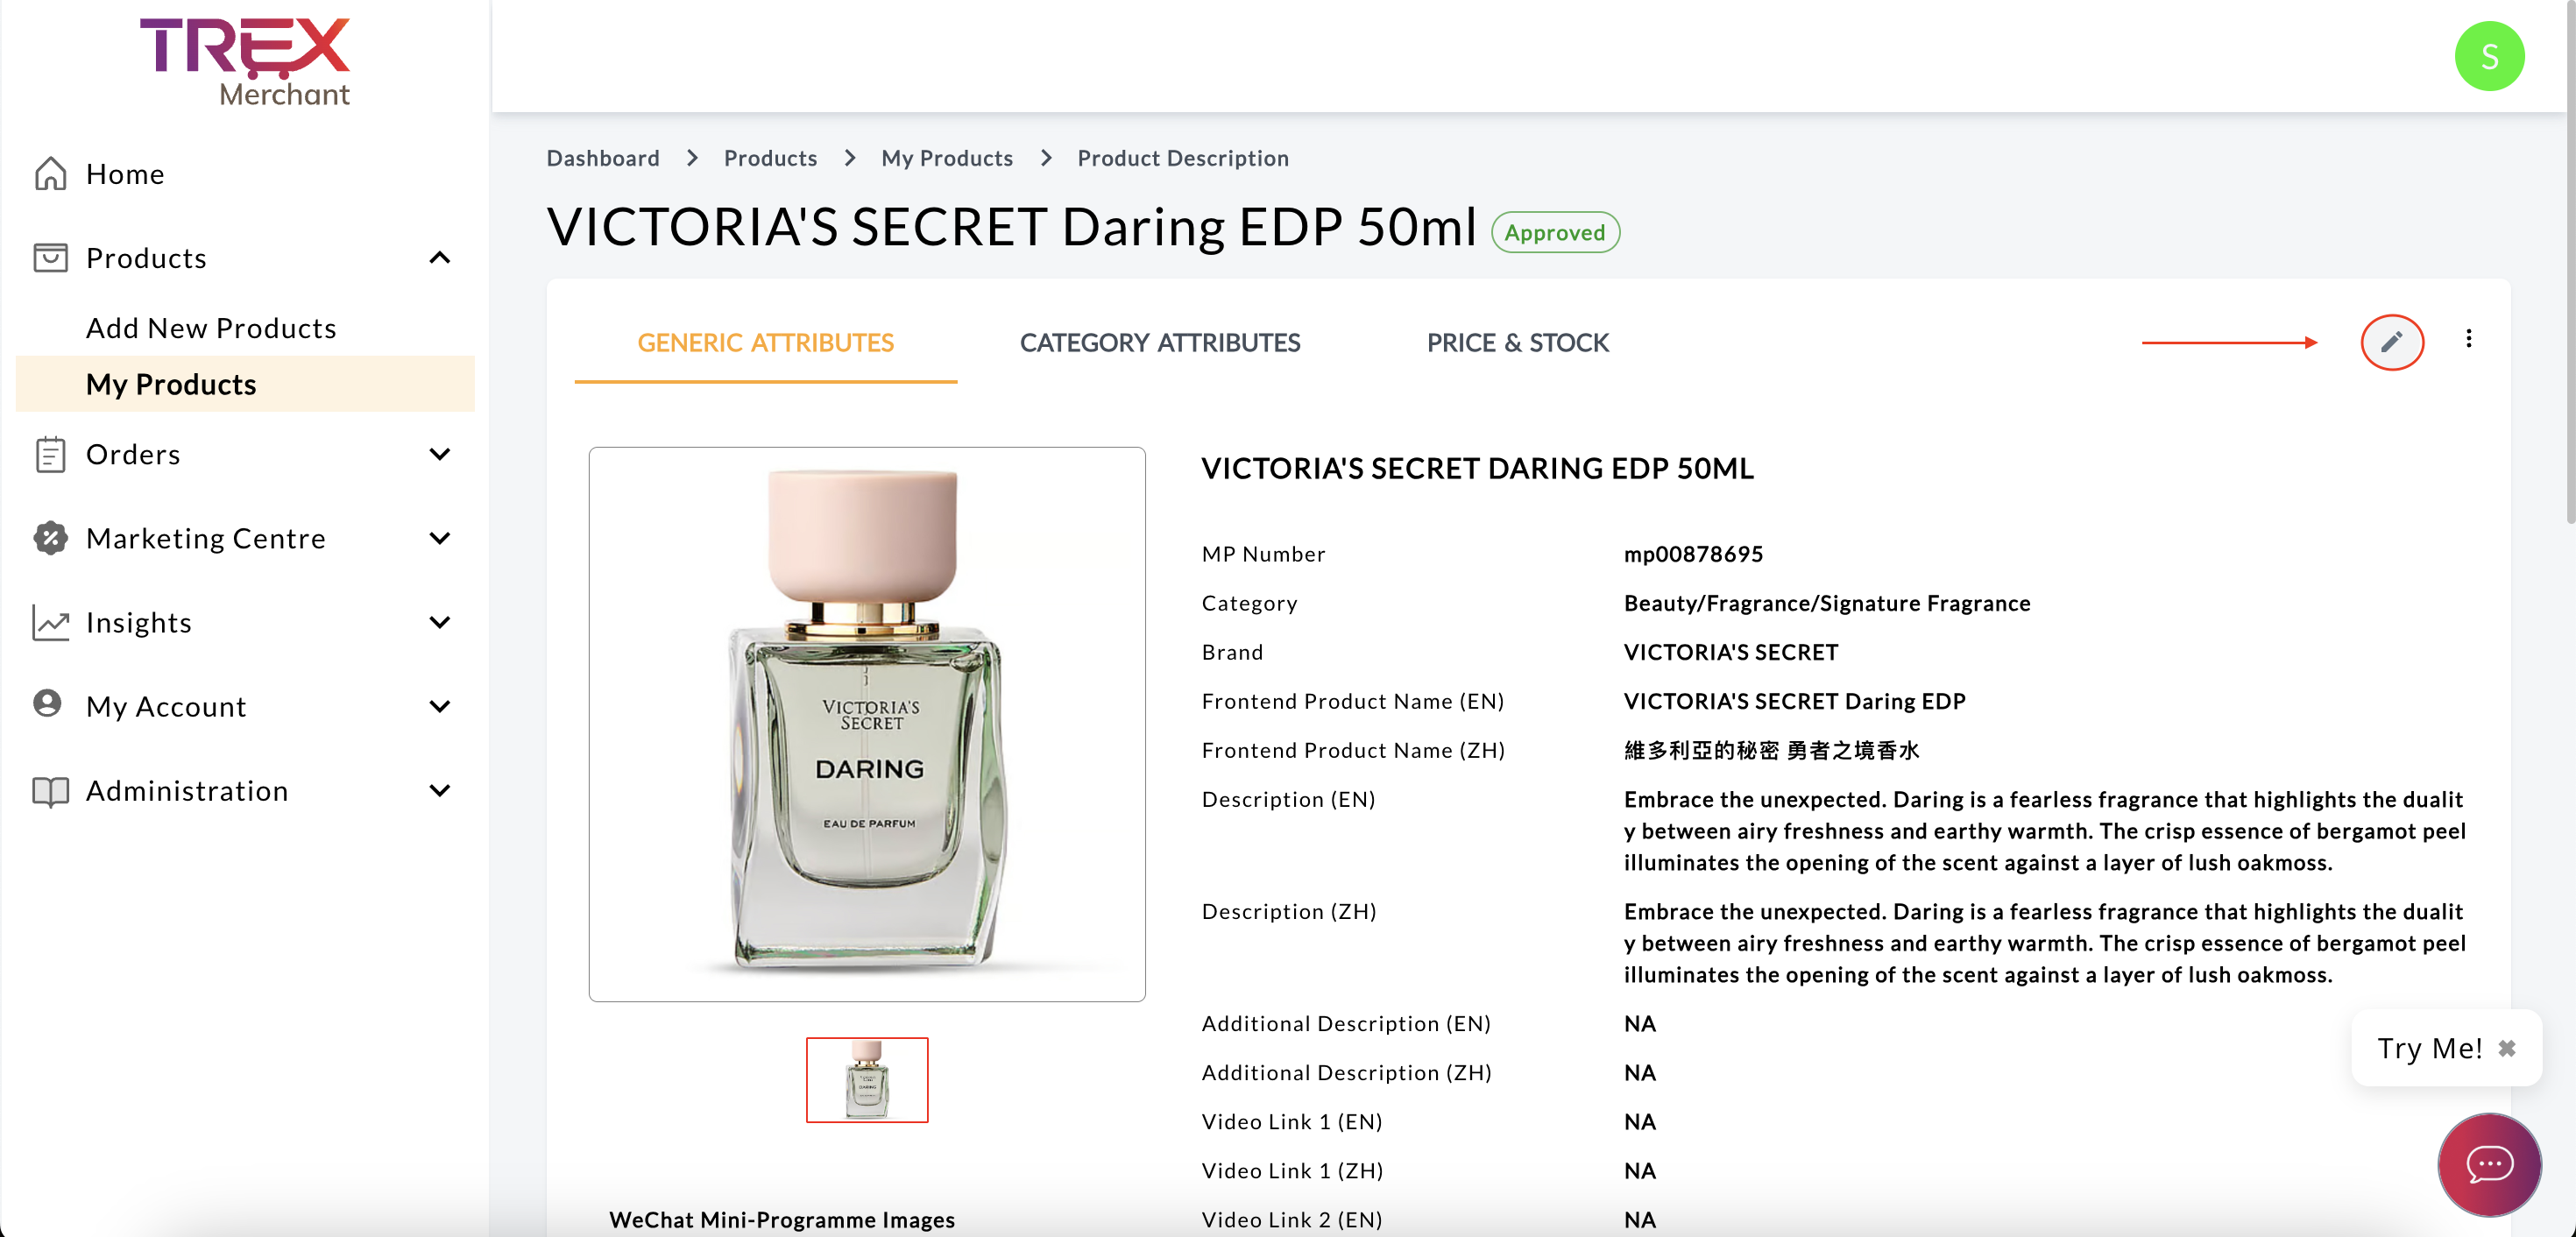Viewport: 2576px width, 1237px height.
Task: Click the Marketing Centre badge icon
Action: coord(50,538)
